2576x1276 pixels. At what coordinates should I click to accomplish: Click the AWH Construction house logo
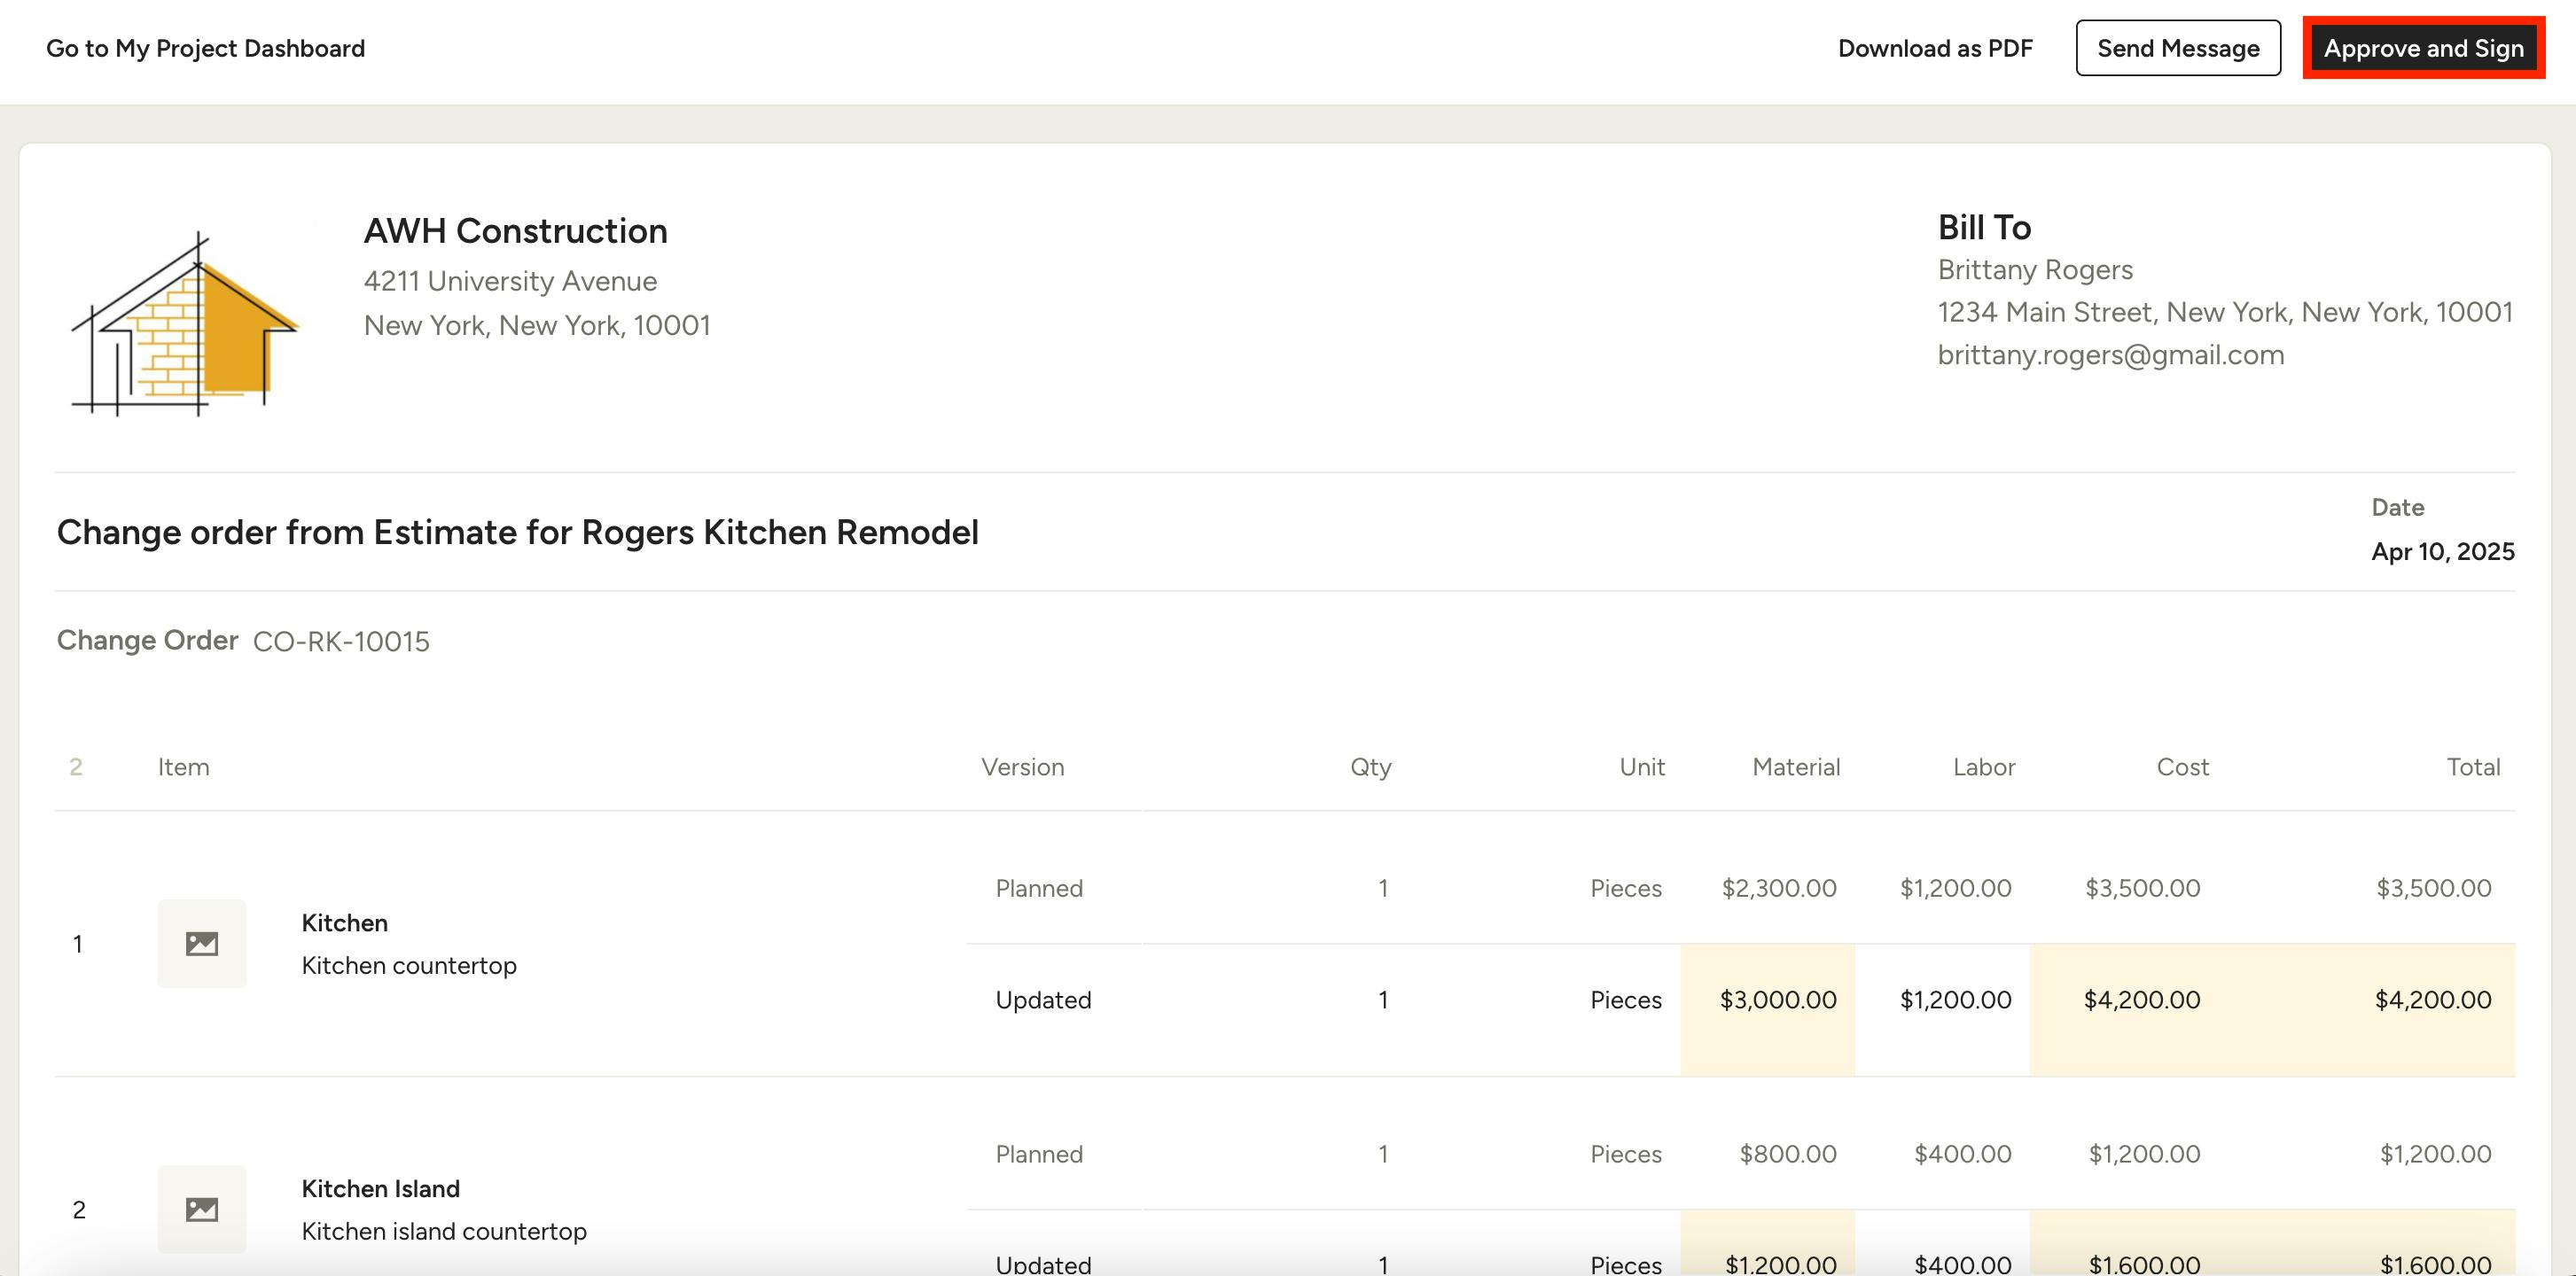click(187, 325)
